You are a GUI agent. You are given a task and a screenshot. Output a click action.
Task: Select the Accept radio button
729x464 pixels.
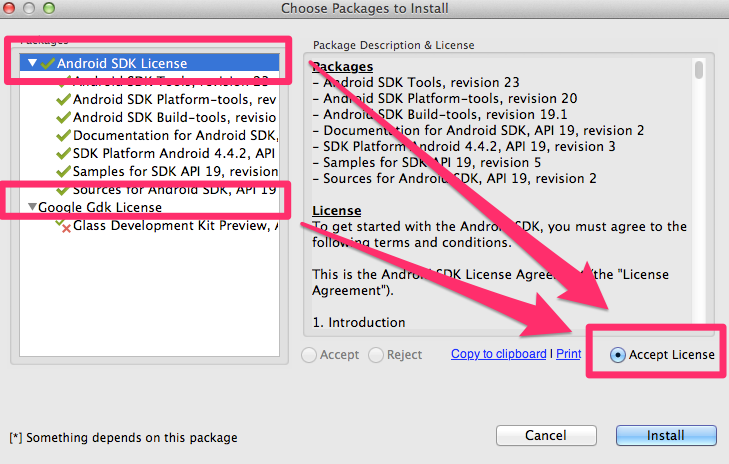pos(309,355)
